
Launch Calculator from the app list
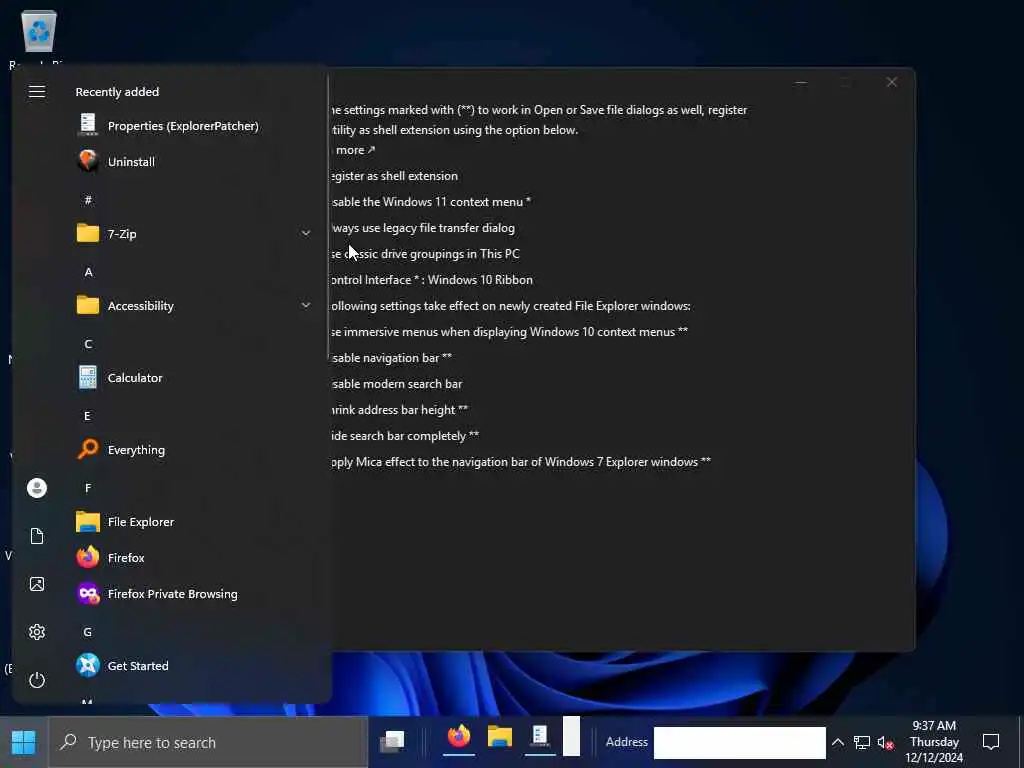coord(135,377)
